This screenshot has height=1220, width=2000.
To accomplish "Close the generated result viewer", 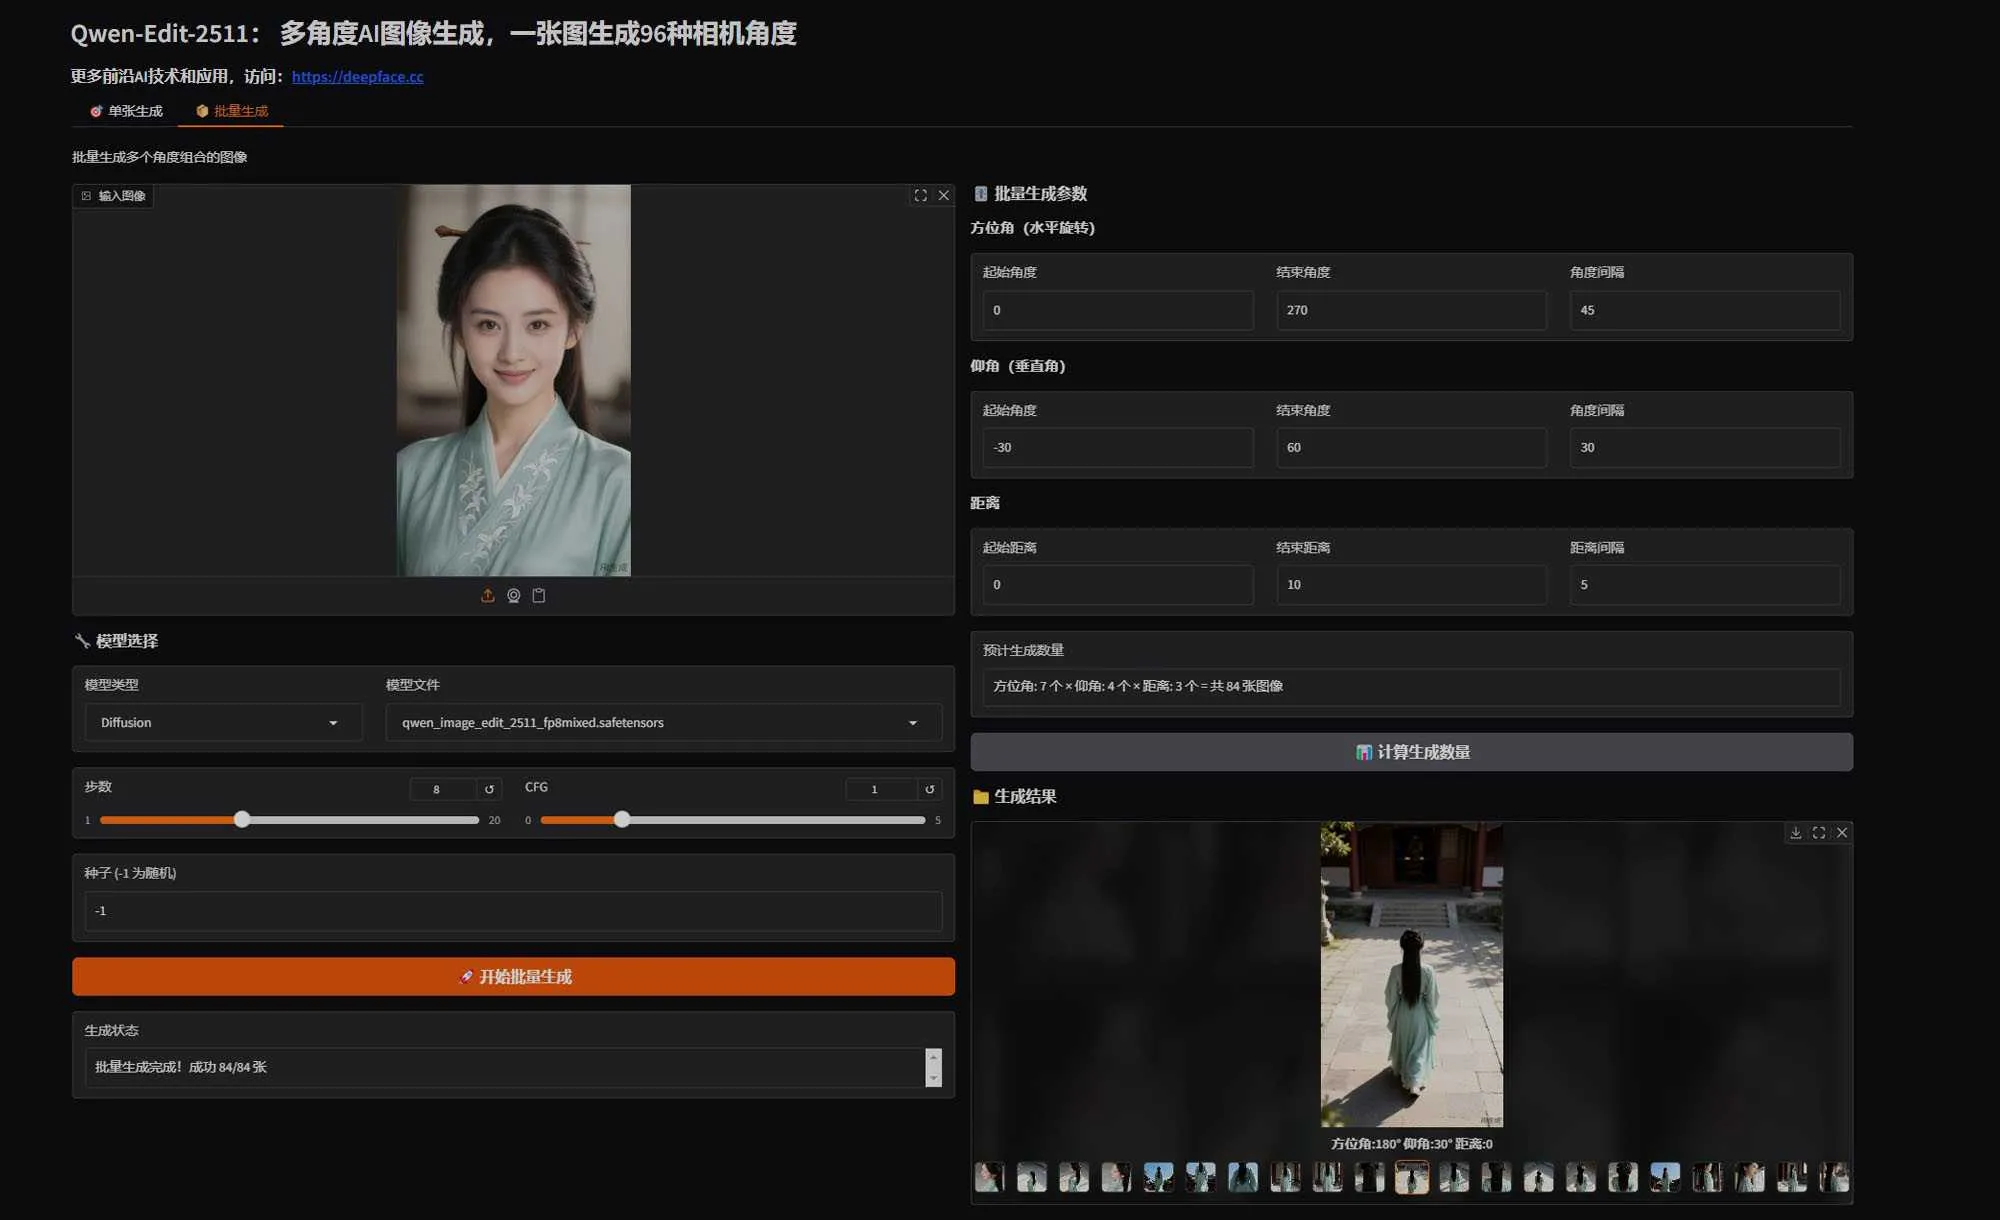I will click(1842, 832).
